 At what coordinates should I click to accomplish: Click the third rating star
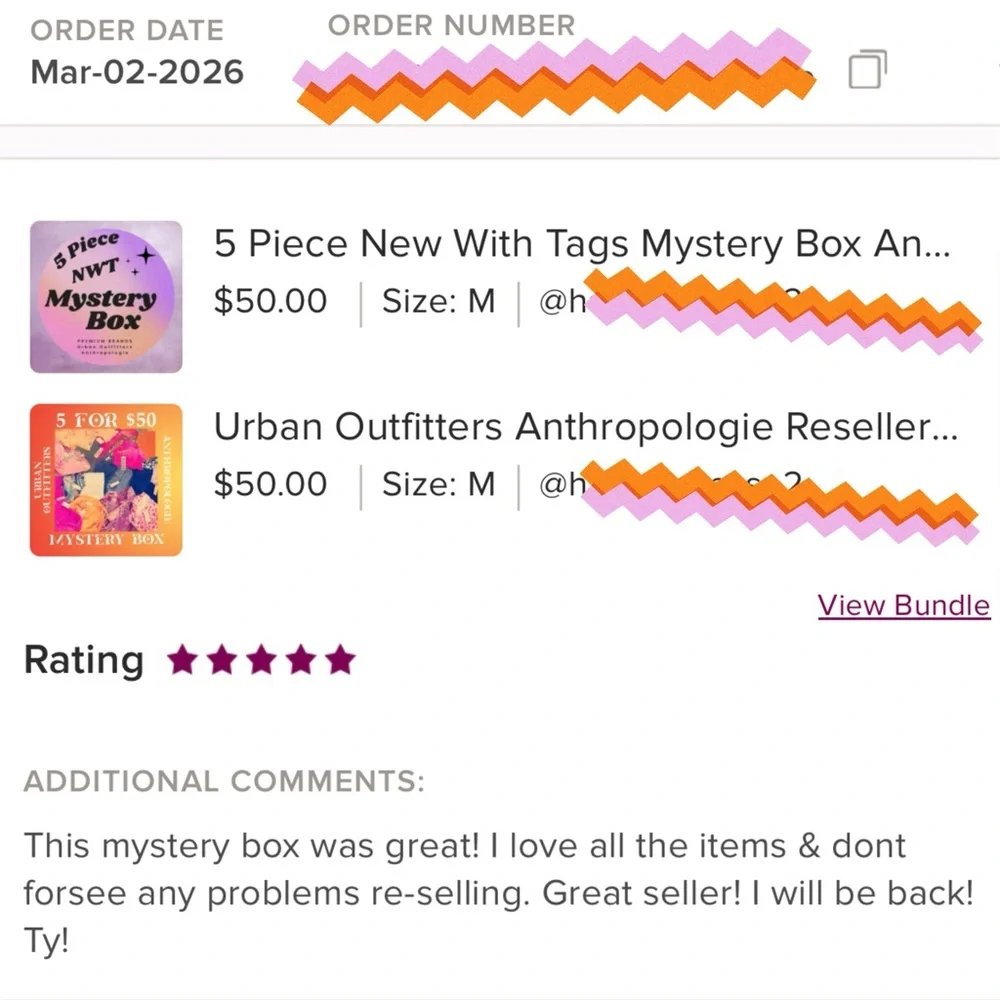point(262,660)
